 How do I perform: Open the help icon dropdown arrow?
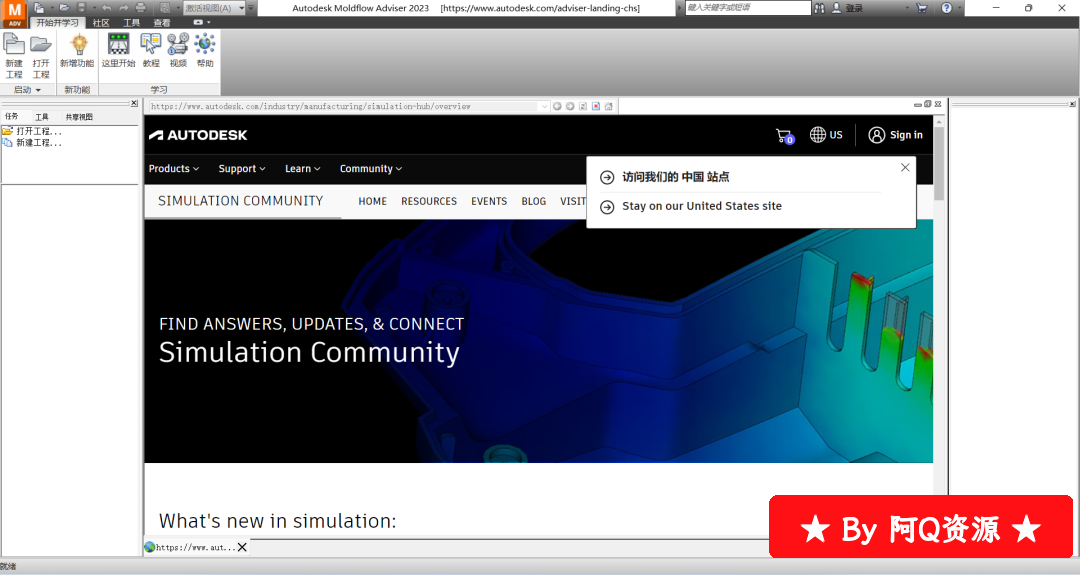click(x=959, y=8)
